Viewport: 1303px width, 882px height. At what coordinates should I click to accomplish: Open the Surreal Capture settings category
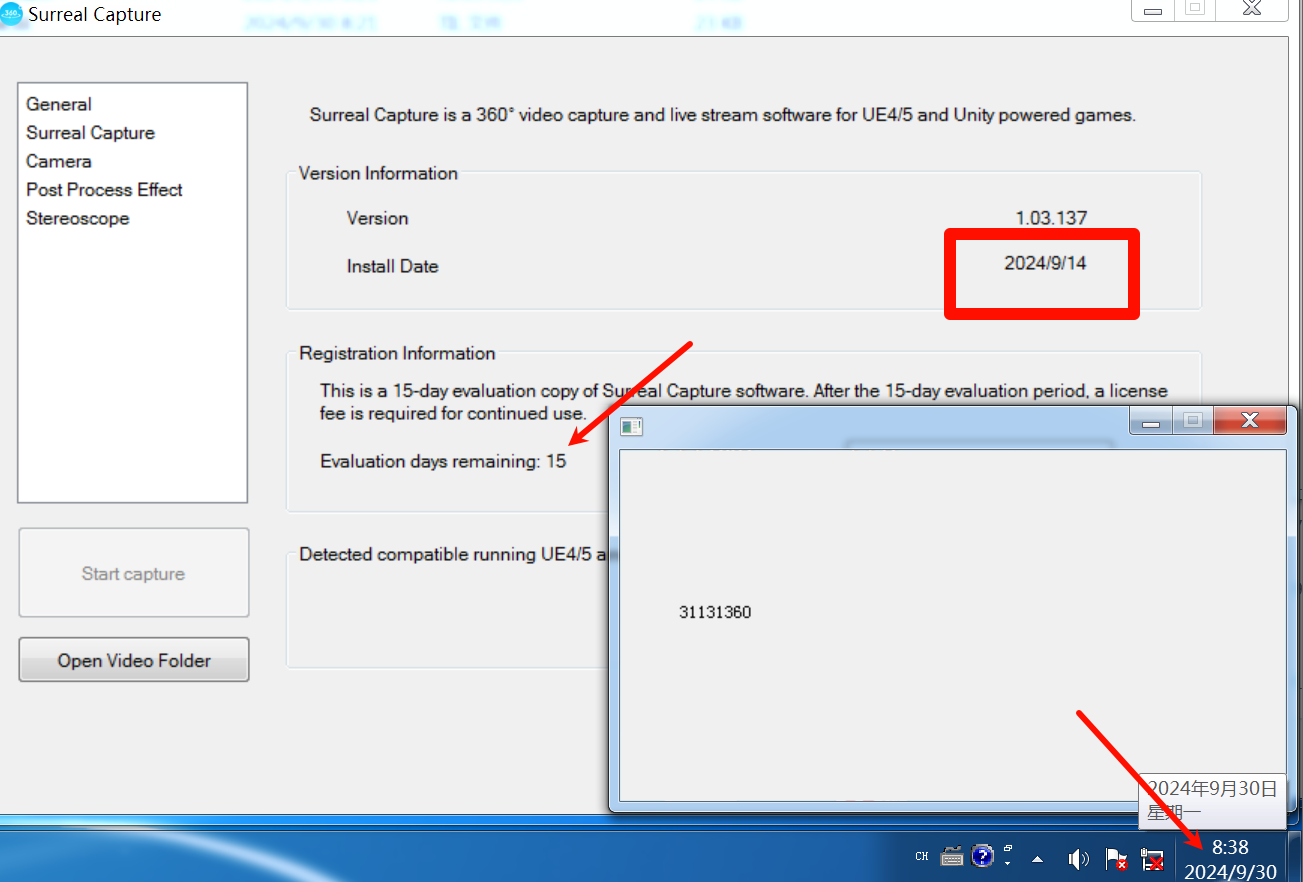(x=90, y=133)
